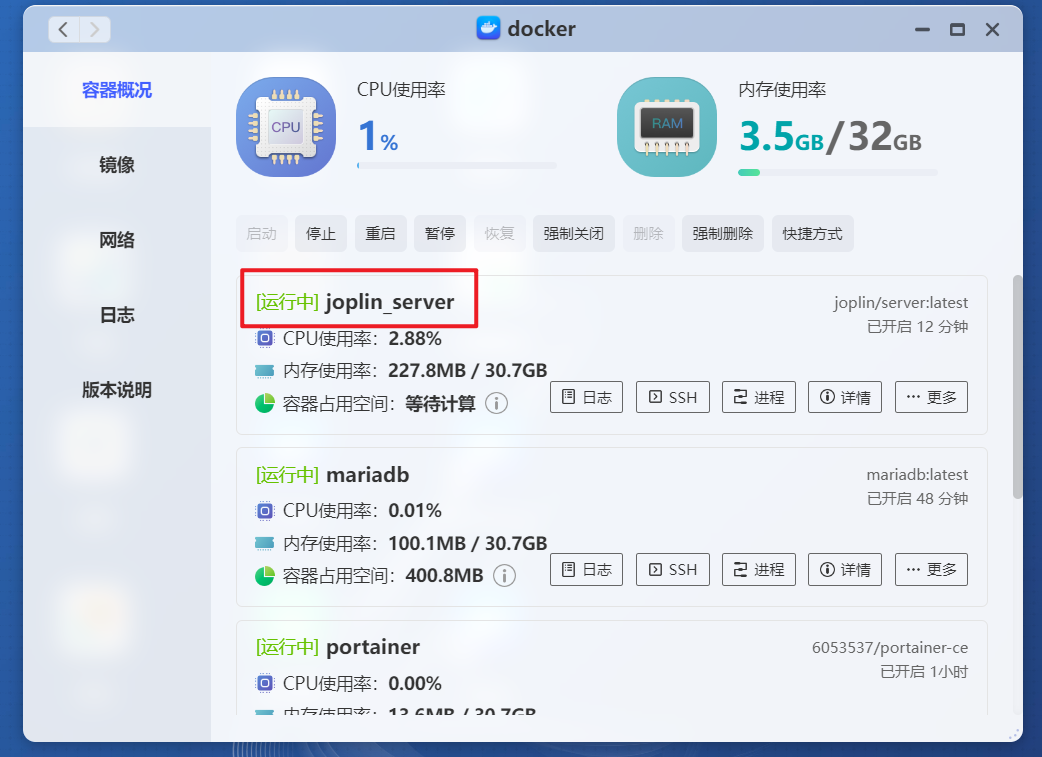1042x757 pixels.
Task: View 进程 processes of mariadb
Action: (x=759, y=569)
